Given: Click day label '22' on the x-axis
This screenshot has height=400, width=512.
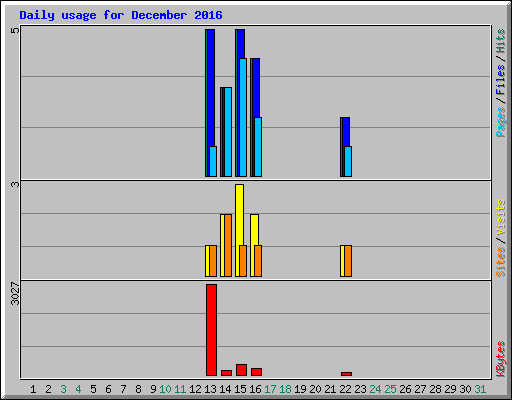Looking at the screenshot, I should click(345, 389).
